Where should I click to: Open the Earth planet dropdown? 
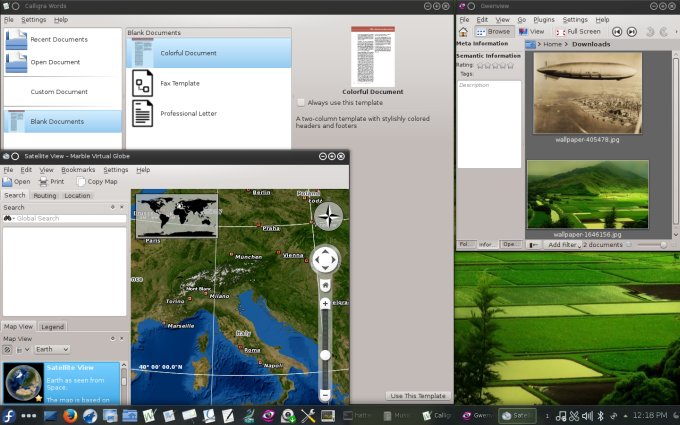tap(52, 349)
